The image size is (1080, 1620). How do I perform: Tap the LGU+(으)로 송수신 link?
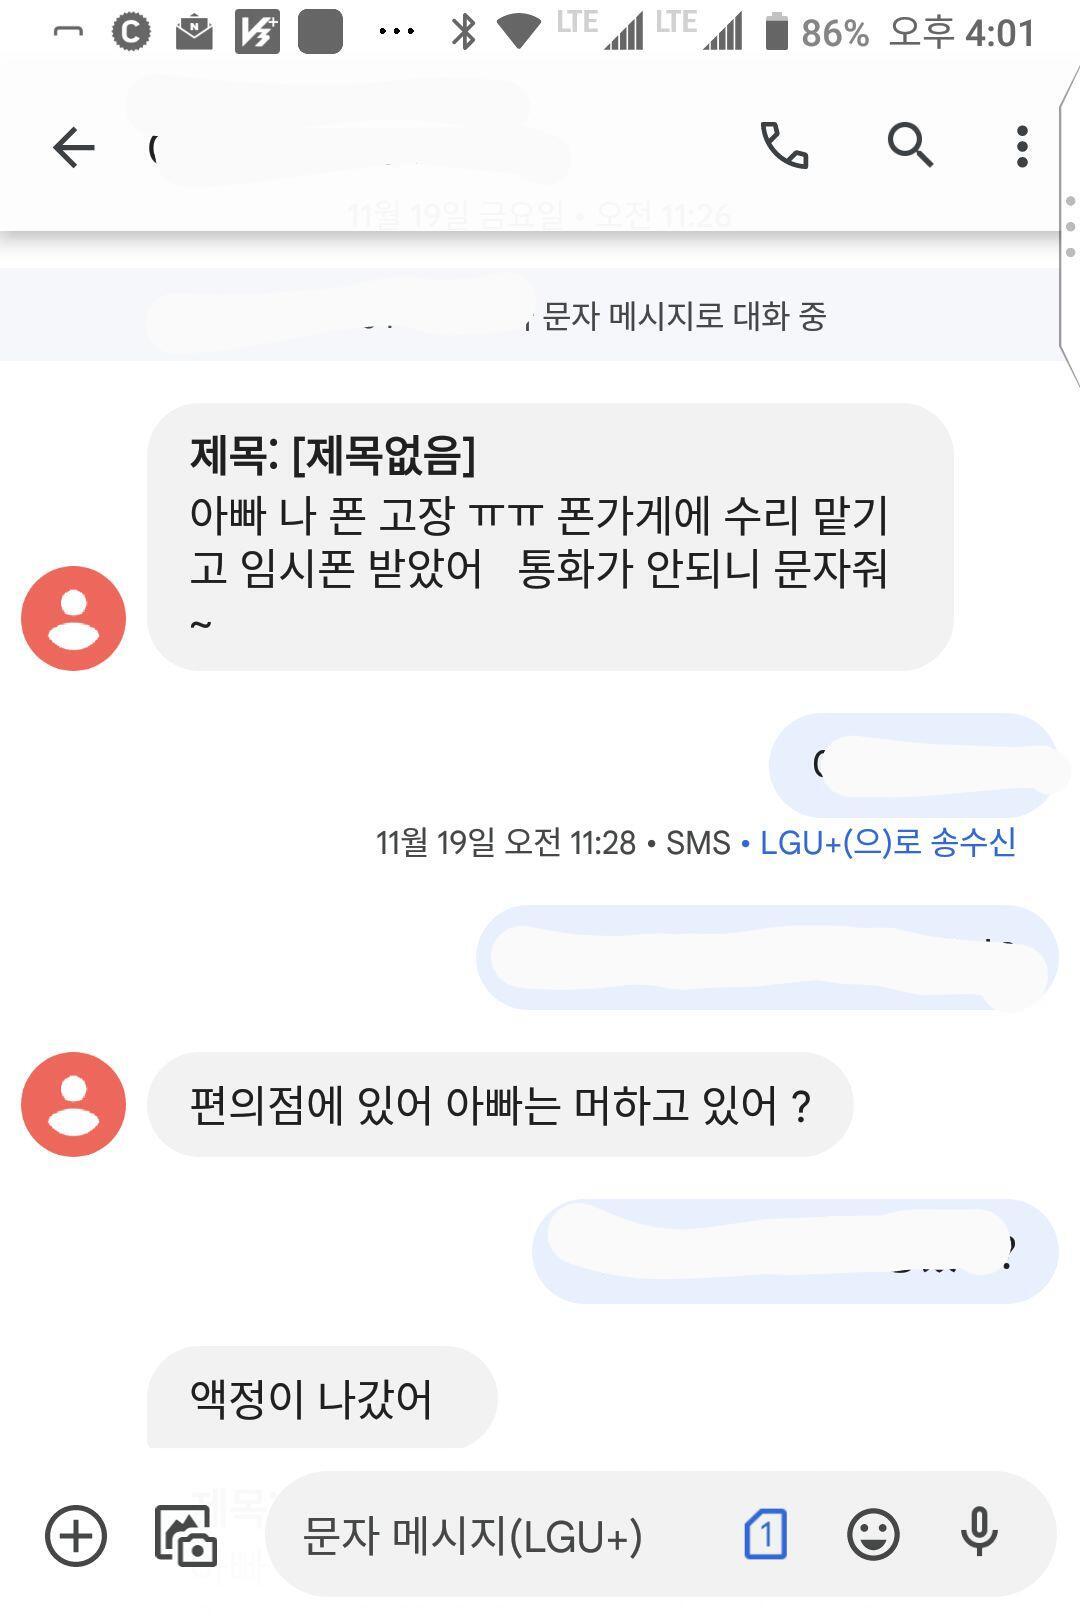click(887, 842)
